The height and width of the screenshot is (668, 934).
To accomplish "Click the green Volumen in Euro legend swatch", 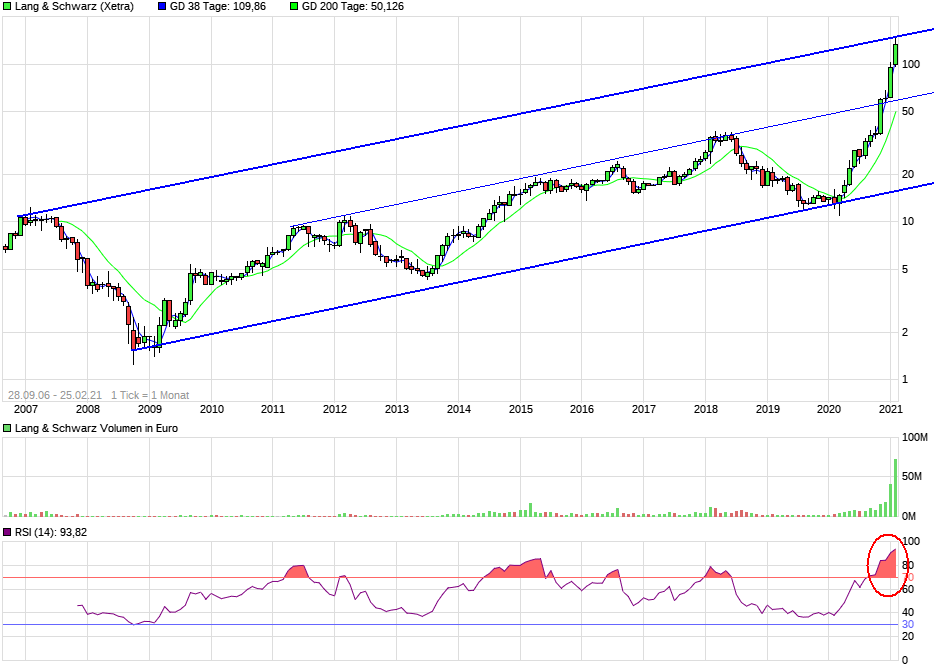I will click(x=7, y=428).
